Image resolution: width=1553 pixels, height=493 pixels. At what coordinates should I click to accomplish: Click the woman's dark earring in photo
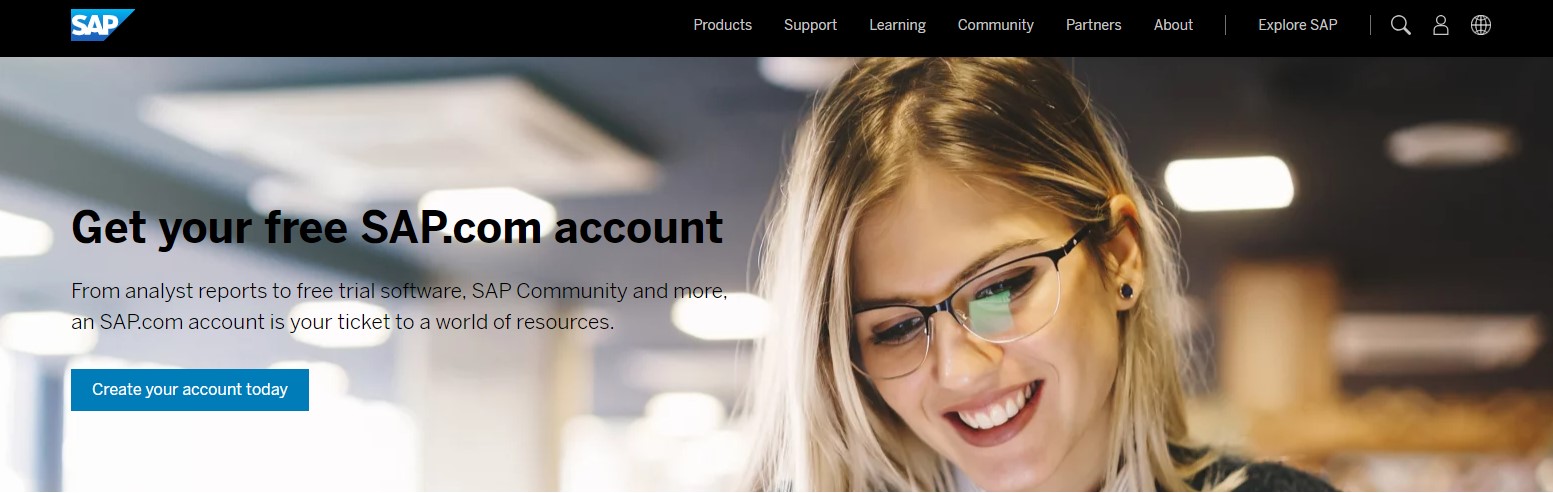click(x=1126, y=291)
